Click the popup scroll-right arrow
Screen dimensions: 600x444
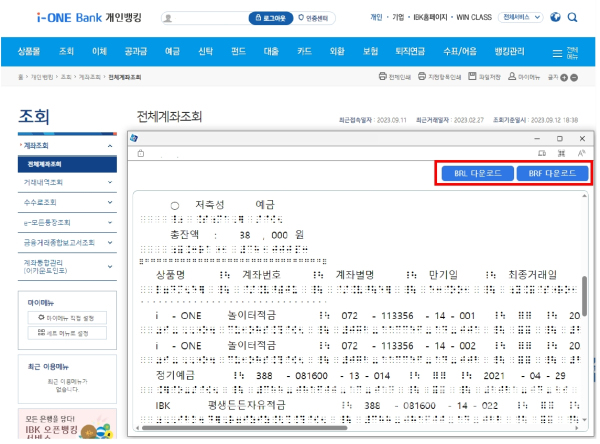(577, 428)
